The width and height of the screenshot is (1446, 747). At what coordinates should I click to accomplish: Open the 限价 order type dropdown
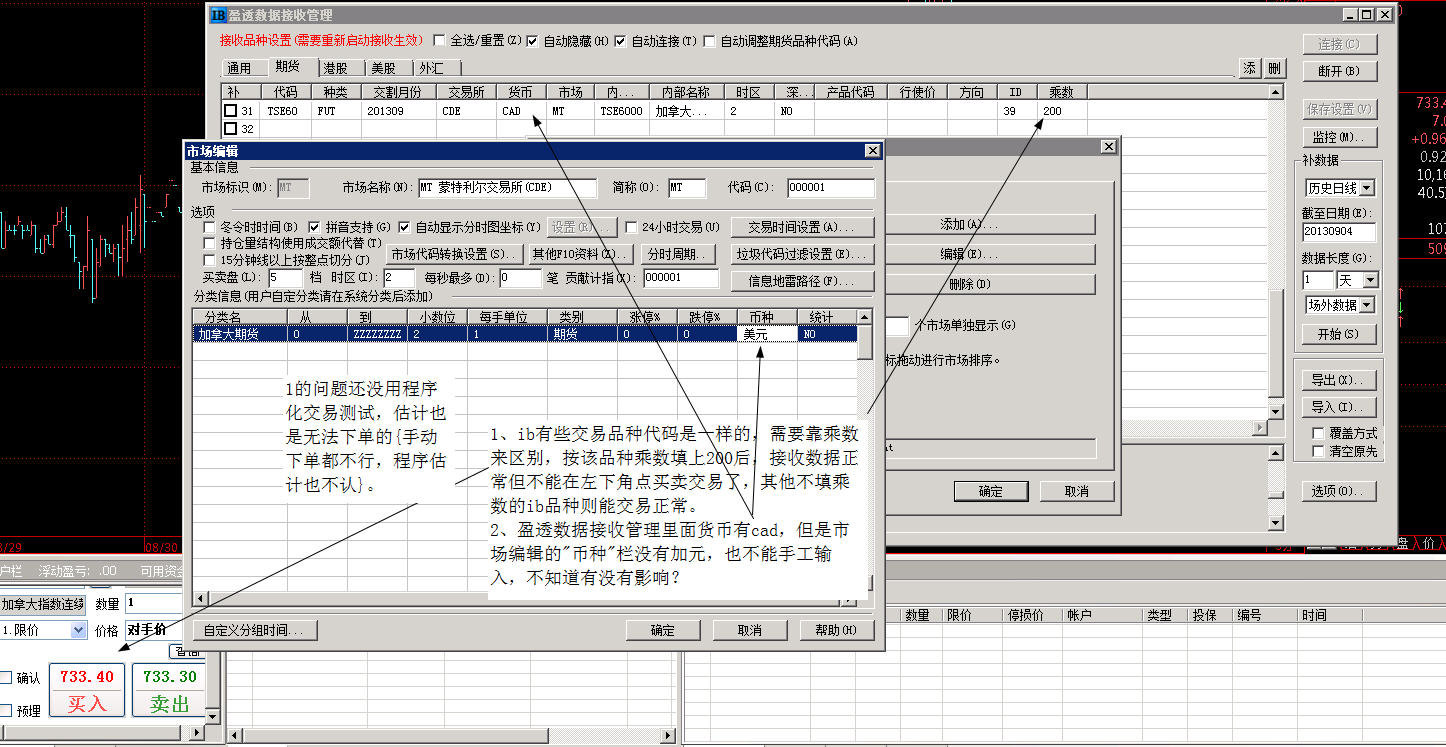tap(79, 630)
